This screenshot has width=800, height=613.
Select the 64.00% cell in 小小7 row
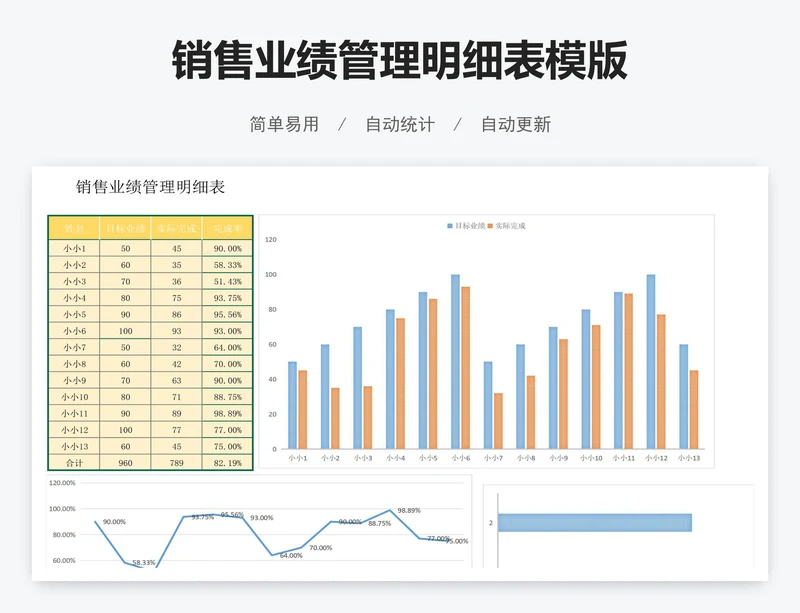[228, 348]
